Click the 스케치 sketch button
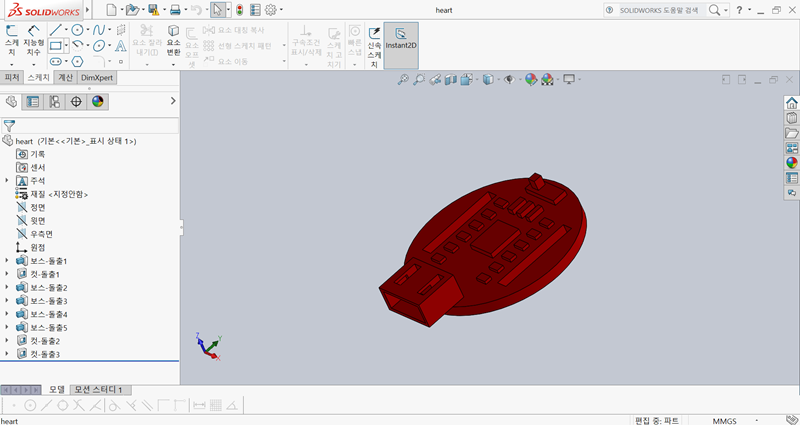 point(11,40)
